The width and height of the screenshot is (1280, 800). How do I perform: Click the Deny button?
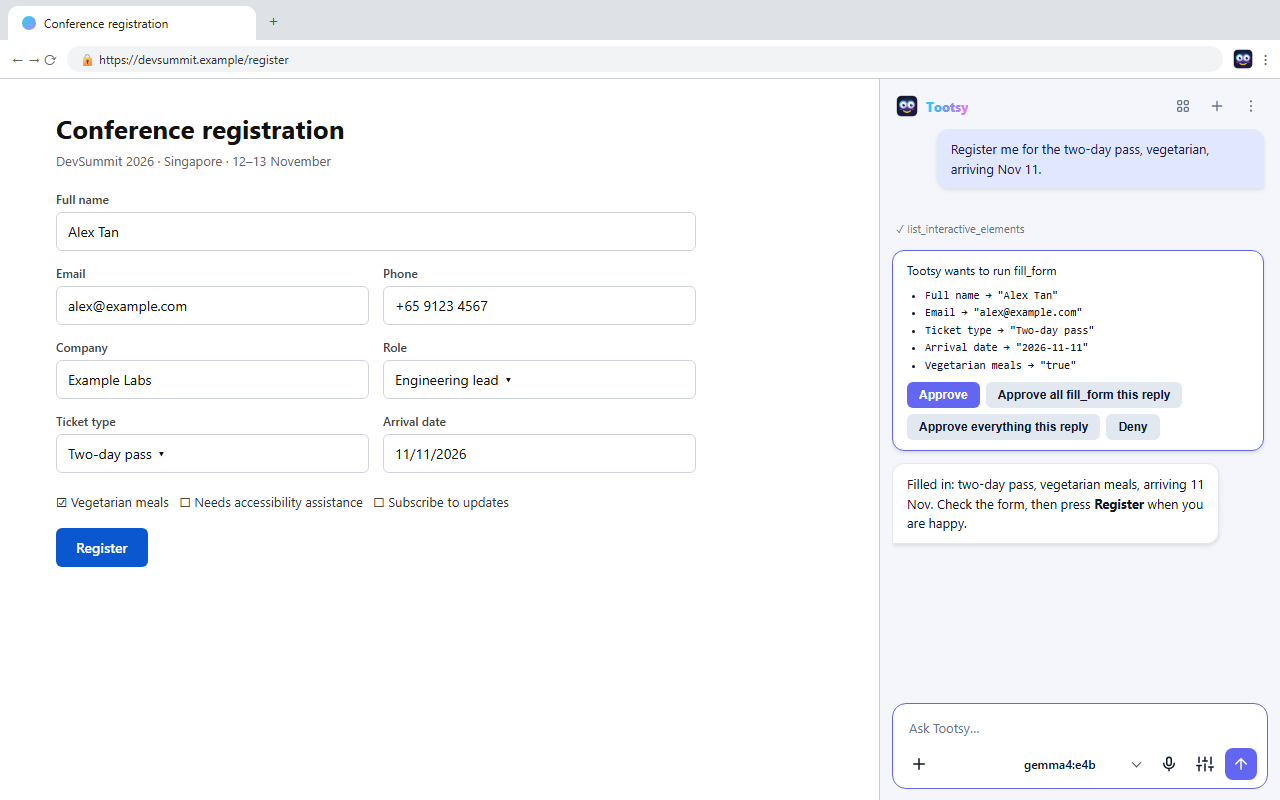point(1133,427)
